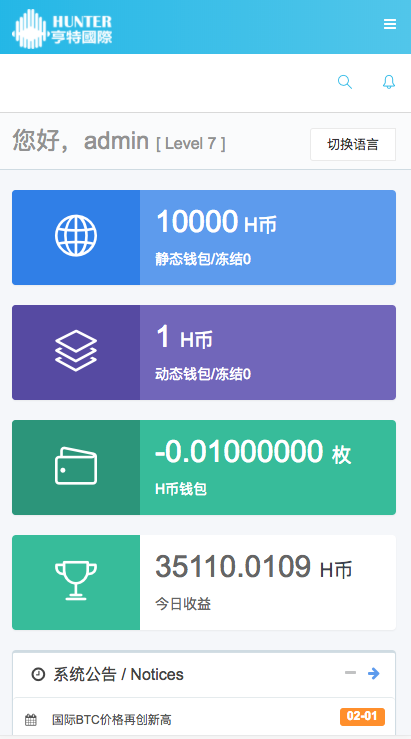411x739 pixels.
Task: Select the 动态钱包/冻结0 label
Action: pos(203,374)
